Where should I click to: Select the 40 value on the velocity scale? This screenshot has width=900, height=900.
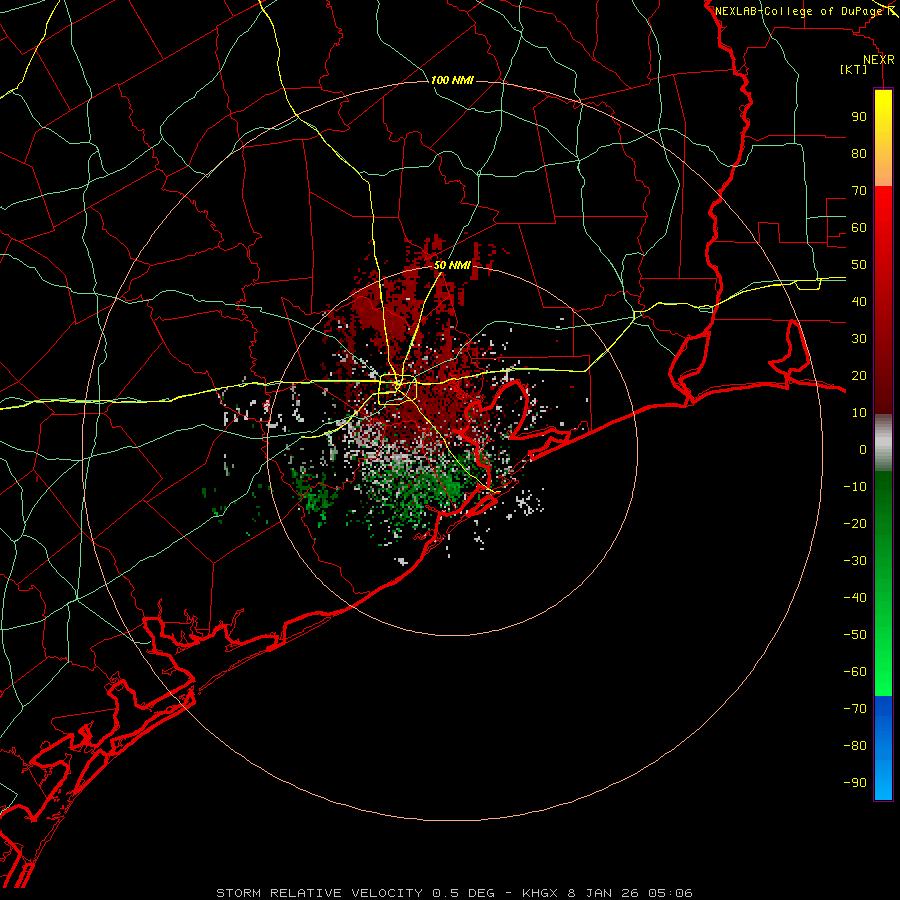(859, 302)
